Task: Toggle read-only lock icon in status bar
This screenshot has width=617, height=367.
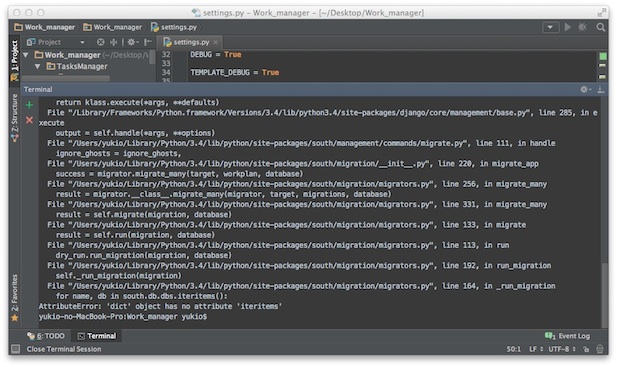Action: coord(586,349)
